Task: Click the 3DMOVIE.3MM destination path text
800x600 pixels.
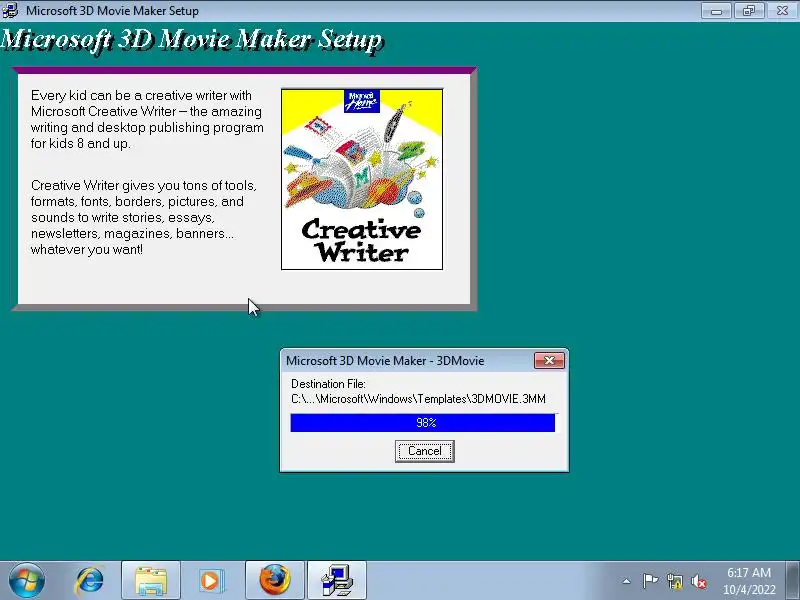Action: click(418, 398)
